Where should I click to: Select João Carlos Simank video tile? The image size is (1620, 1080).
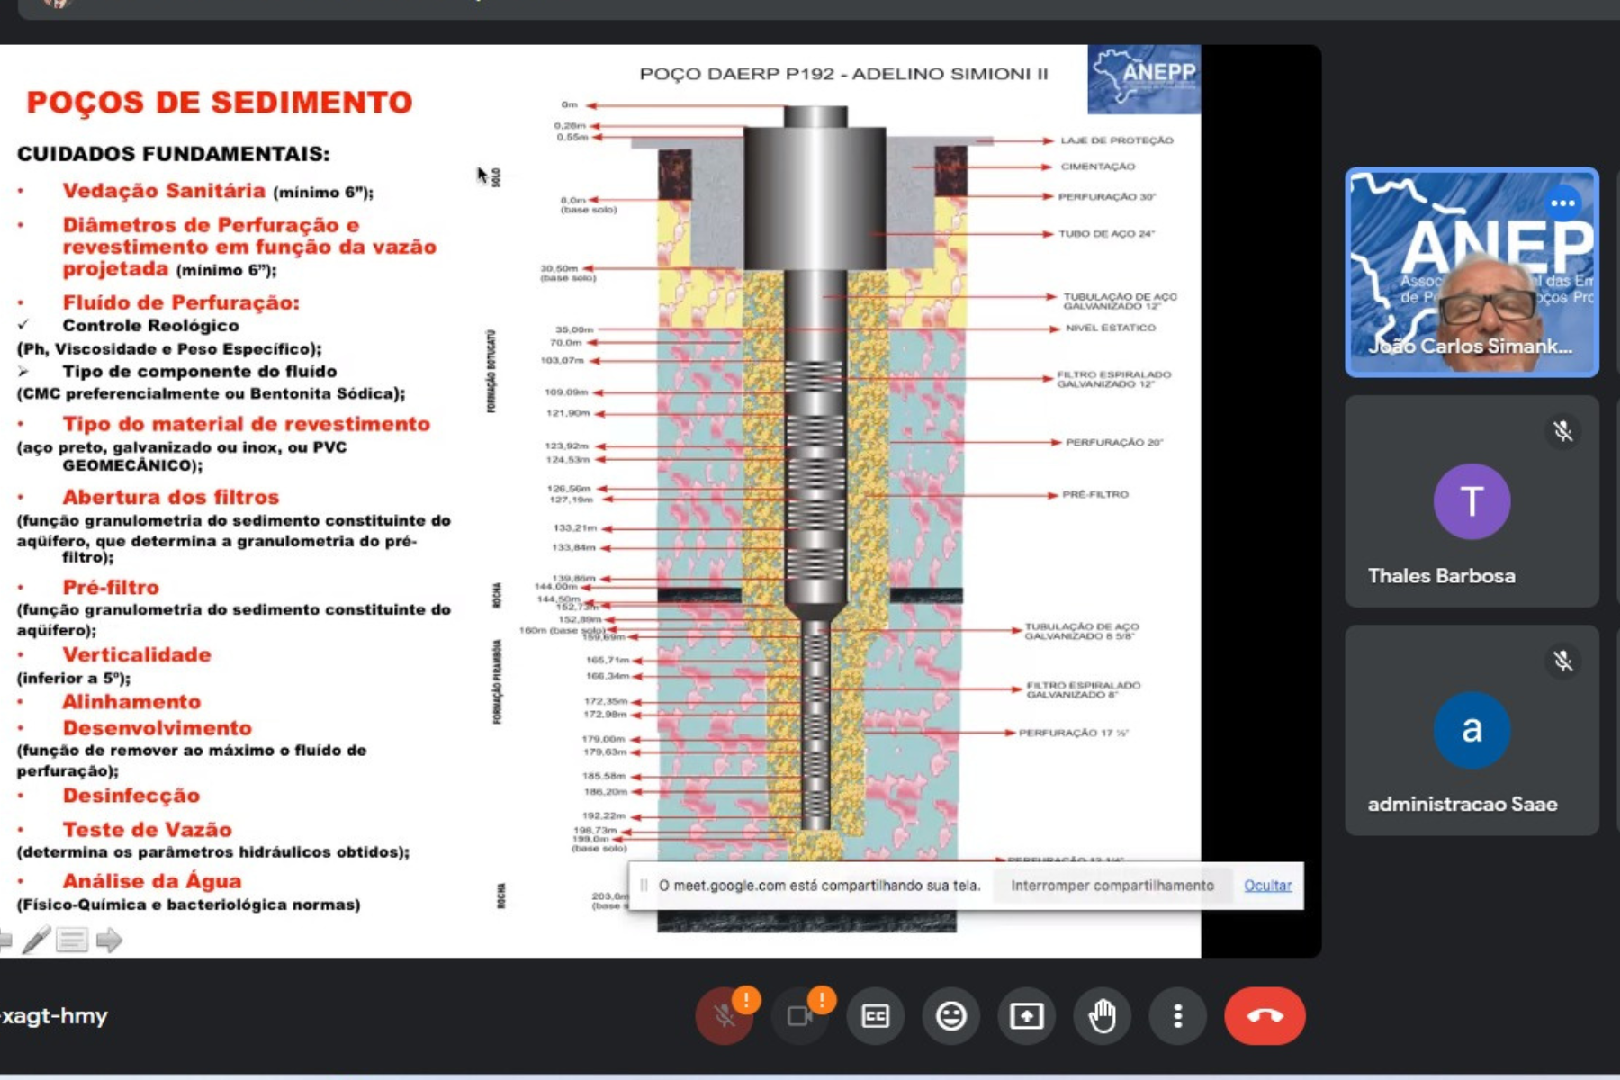(x=1472, y=272)
